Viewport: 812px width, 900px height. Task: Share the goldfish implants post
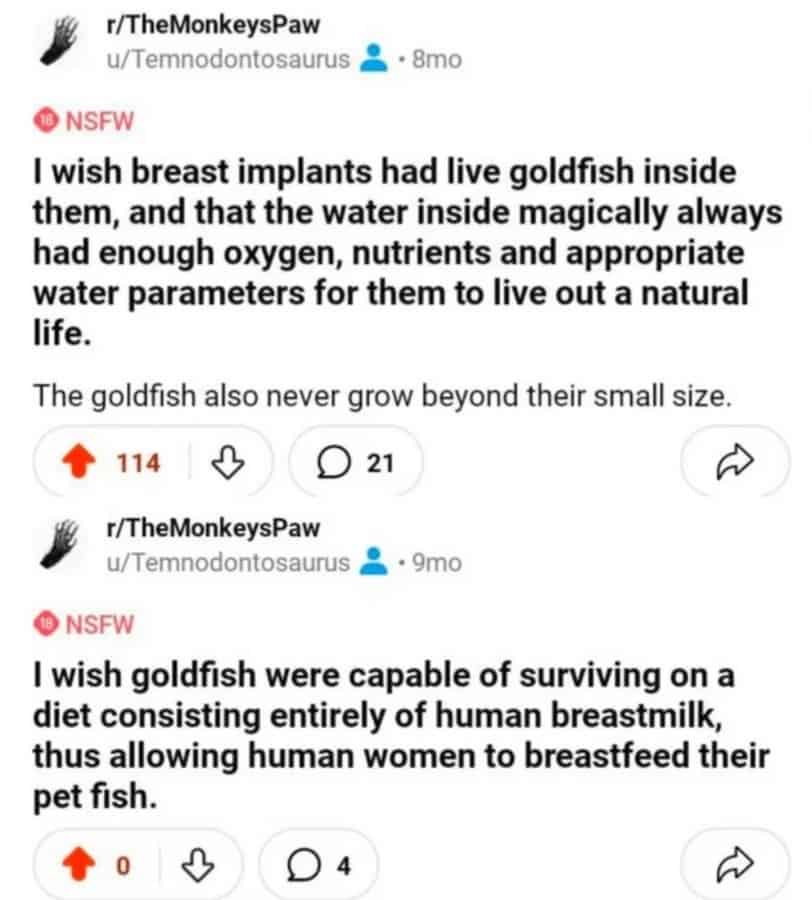point(735,462)
